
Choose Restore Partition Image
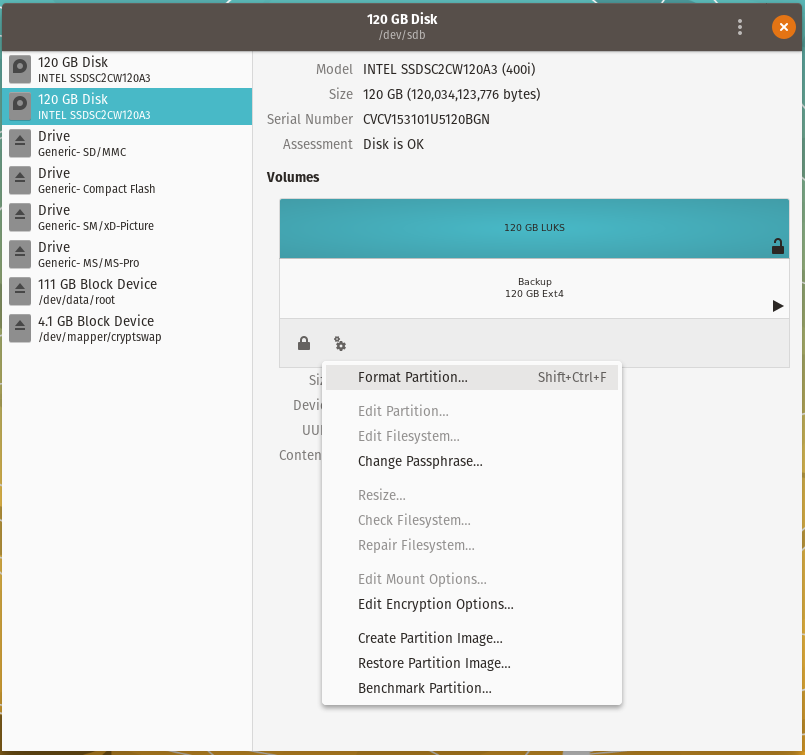point(434,663)
